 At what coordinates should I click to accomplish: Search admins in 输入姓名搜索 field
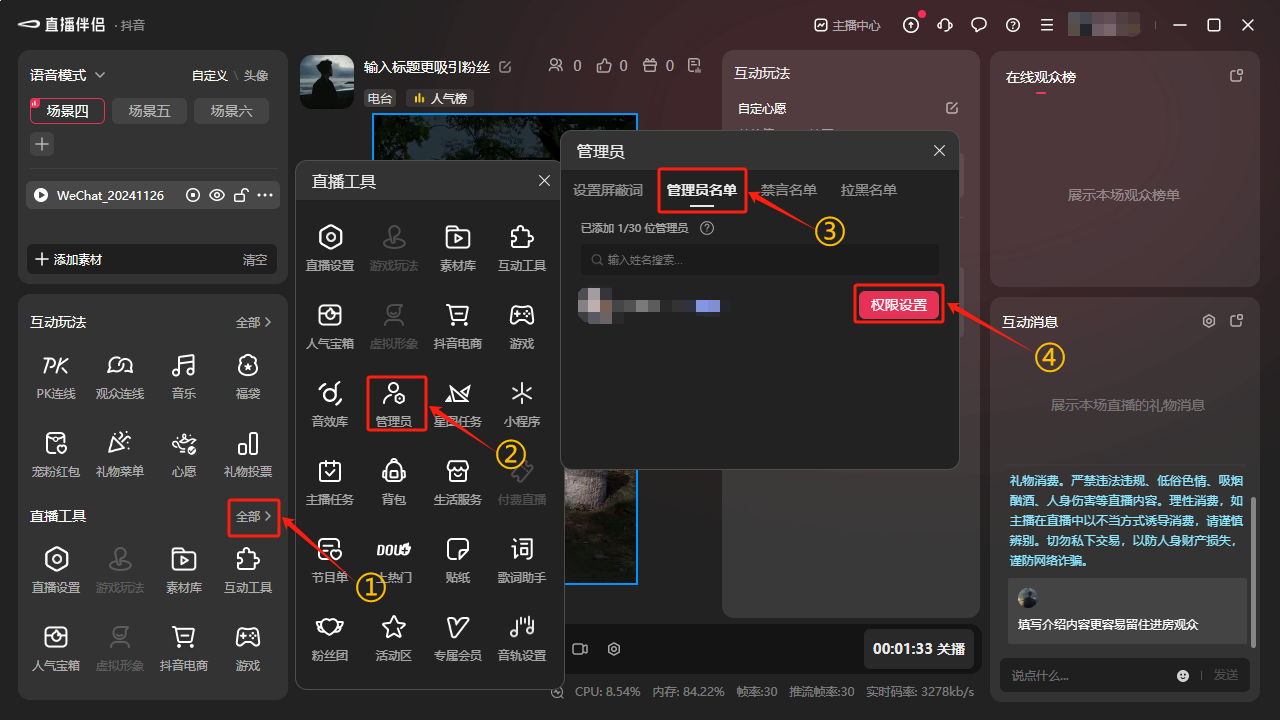760,259
